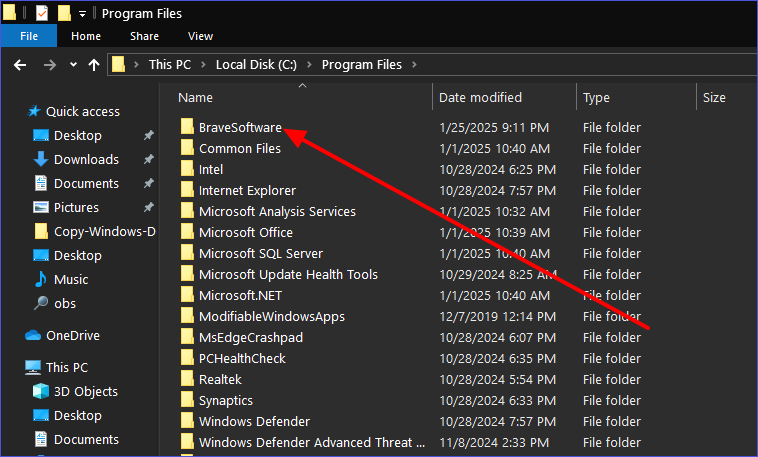This screenshot has height=457, width=758.
Task: Select the Microsoft SQL Server folder
Action: coord(261,254)
